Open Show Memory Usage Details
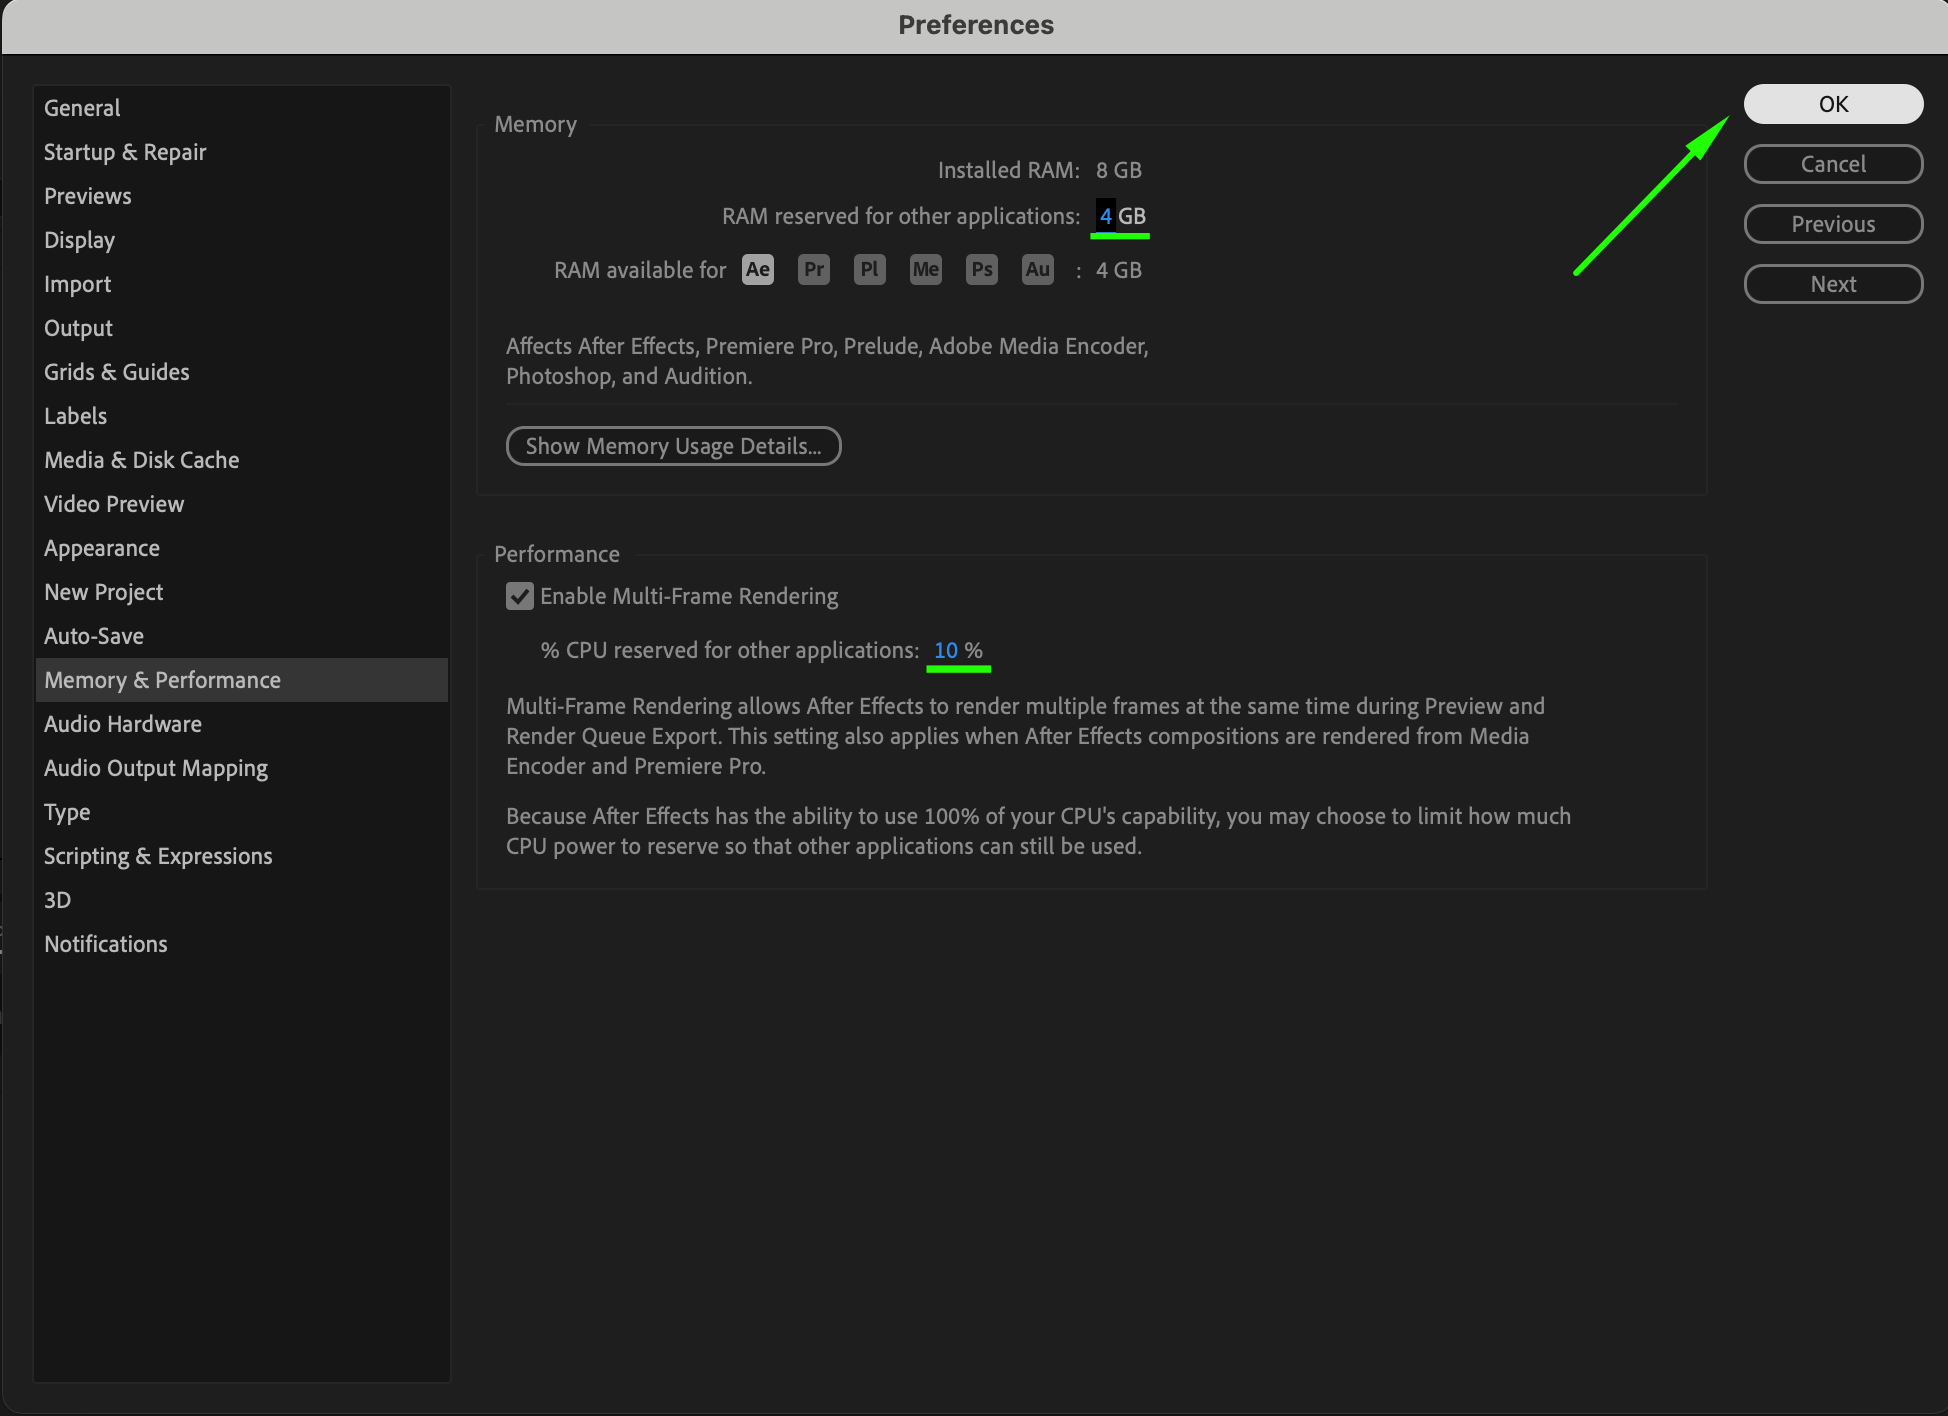This screenshot has width=1948, height=1416. (673, 446)
